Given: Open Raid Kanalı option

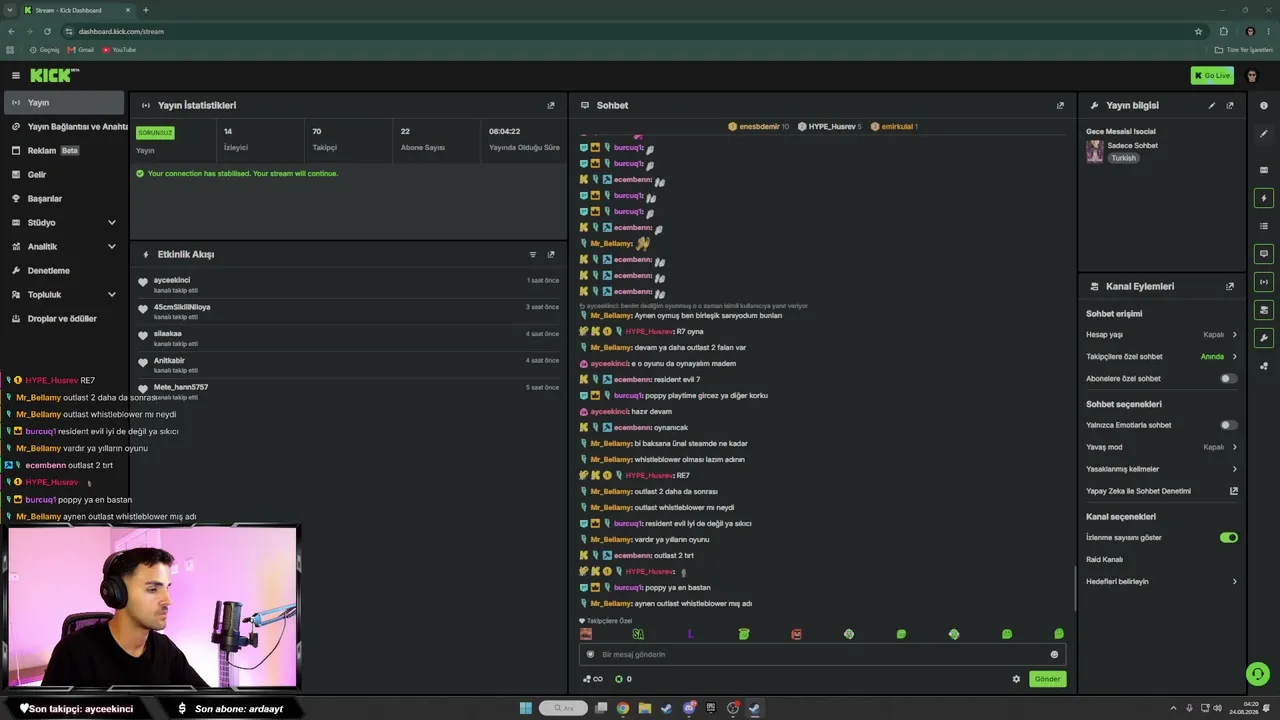Looking at the screenshot, I should click(x=1105, y=560).
